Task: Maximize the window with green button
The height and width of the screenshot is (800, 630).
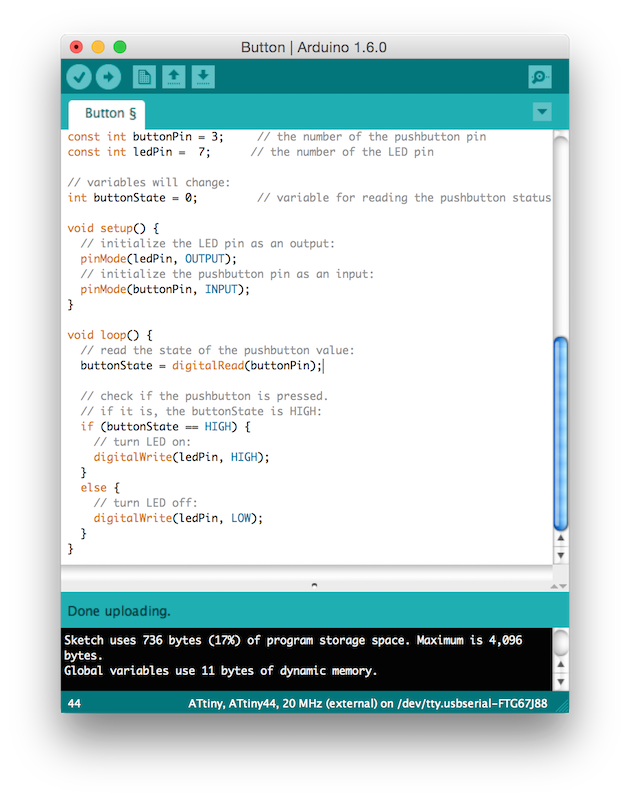Action: (x=120, y=47)
